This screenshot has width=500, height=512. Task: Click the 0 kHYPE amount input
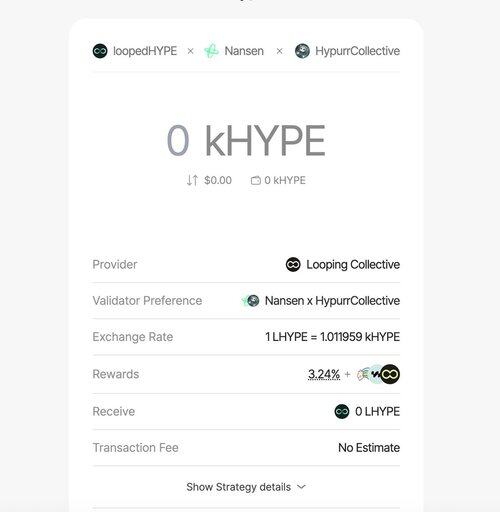246,140
